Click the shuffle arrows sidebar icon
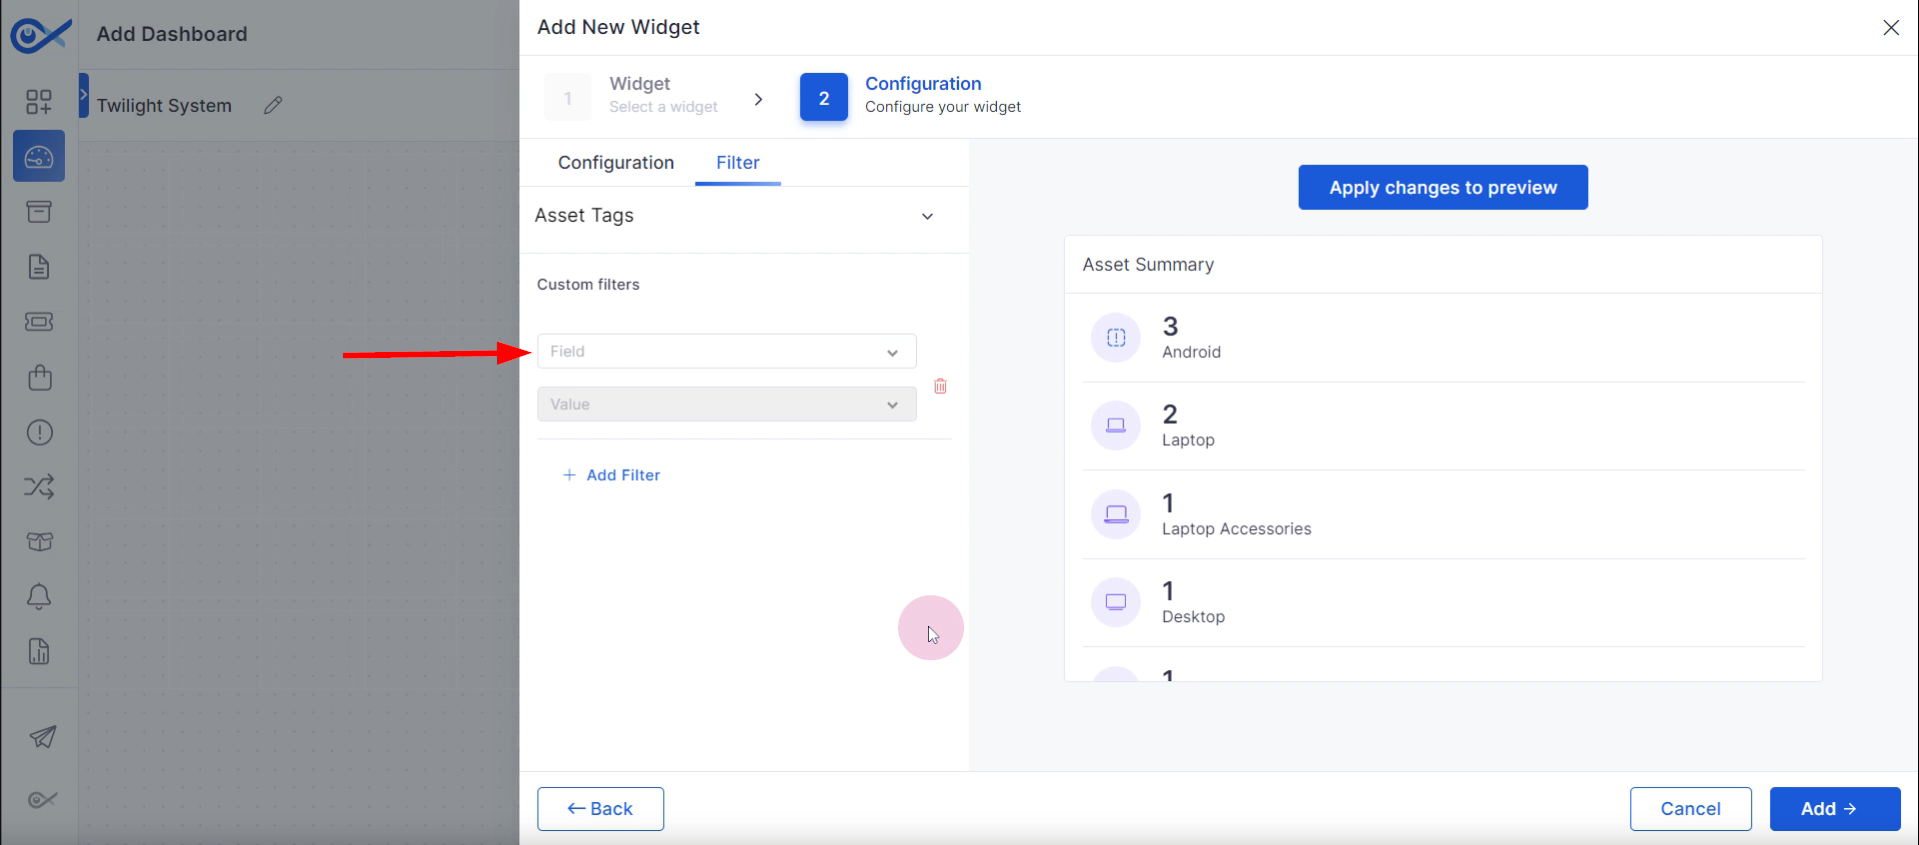Viewport: 1919px width, 845px height. click(x=39, y=487)
